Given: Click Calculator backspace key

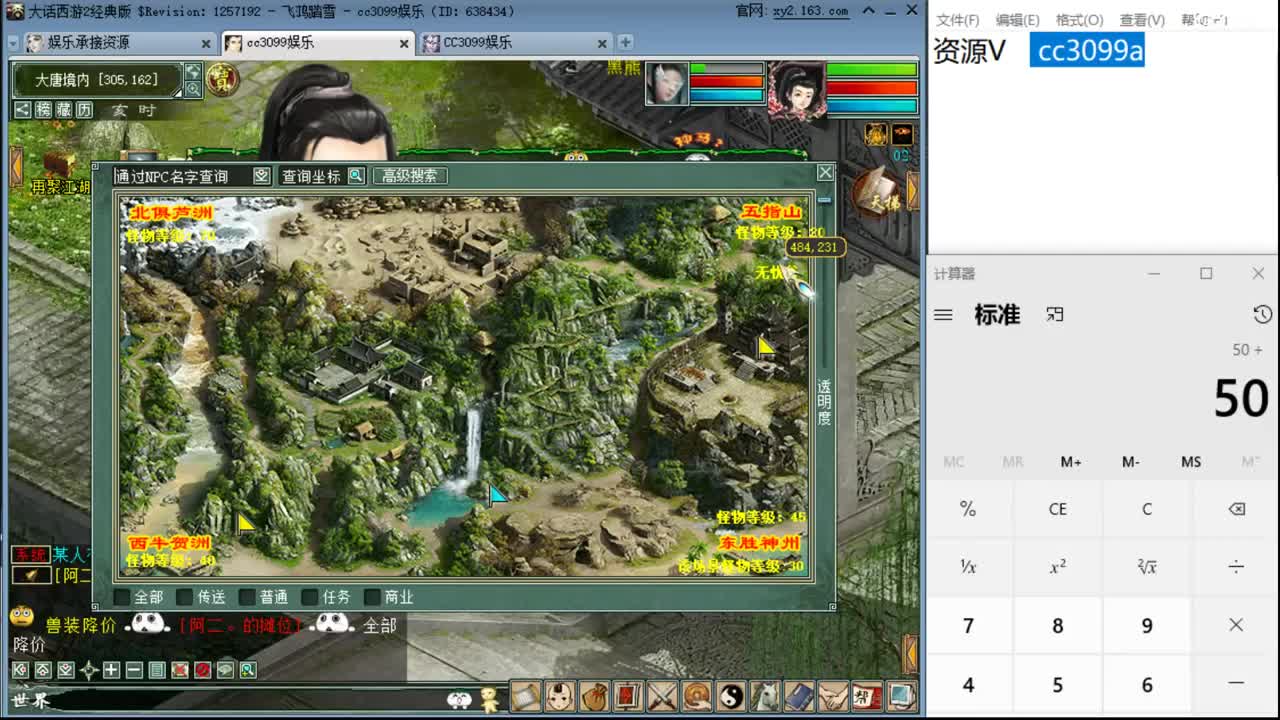Looking at the screenshot, I should (x=1236, y=509).
